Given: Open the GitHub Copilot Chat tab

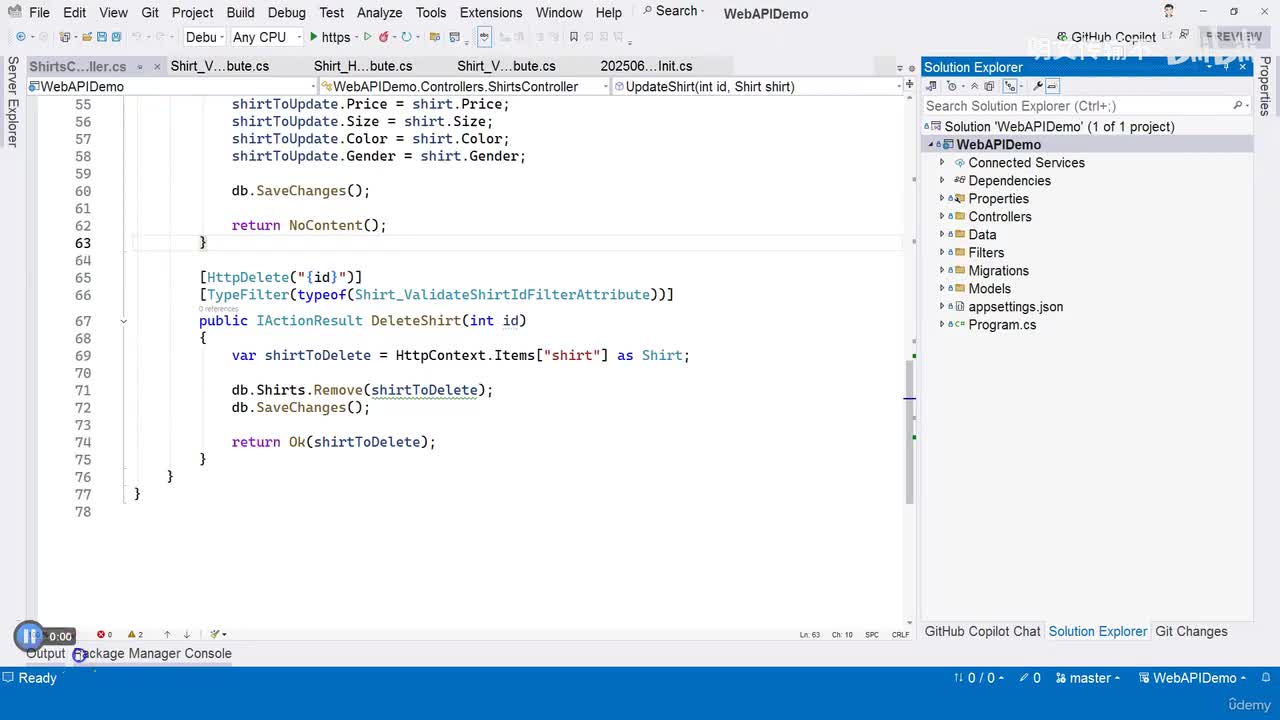Looking at the screenshot, I should (982, 632).
